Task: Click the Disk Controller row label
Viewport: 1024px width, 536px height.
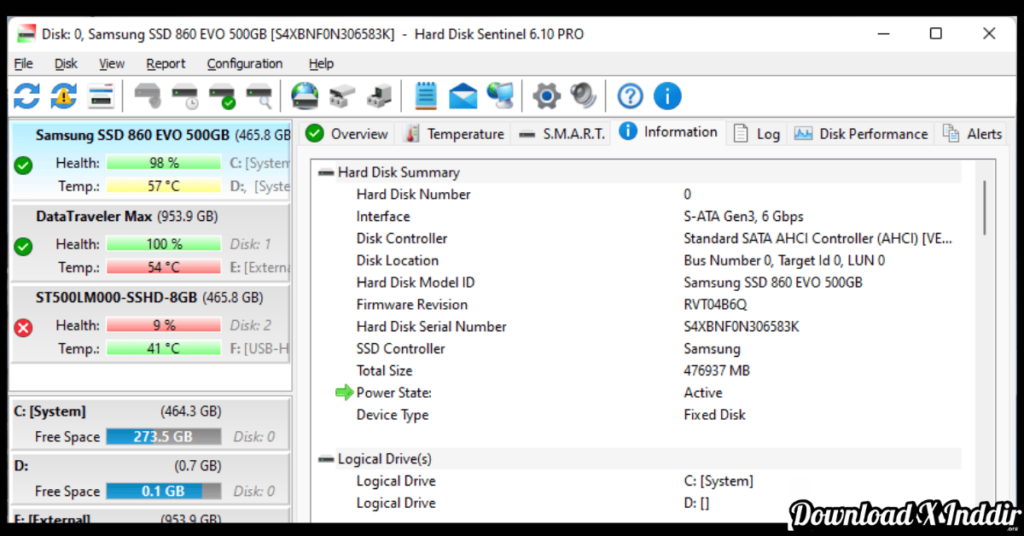Action: coord(402,238)
